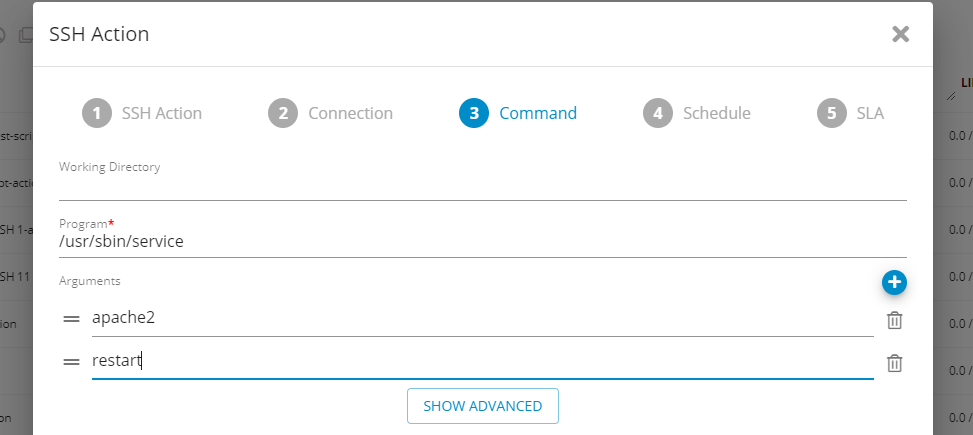
Task: Switch to the Connection step label
Action: click(x=350, y=113)
